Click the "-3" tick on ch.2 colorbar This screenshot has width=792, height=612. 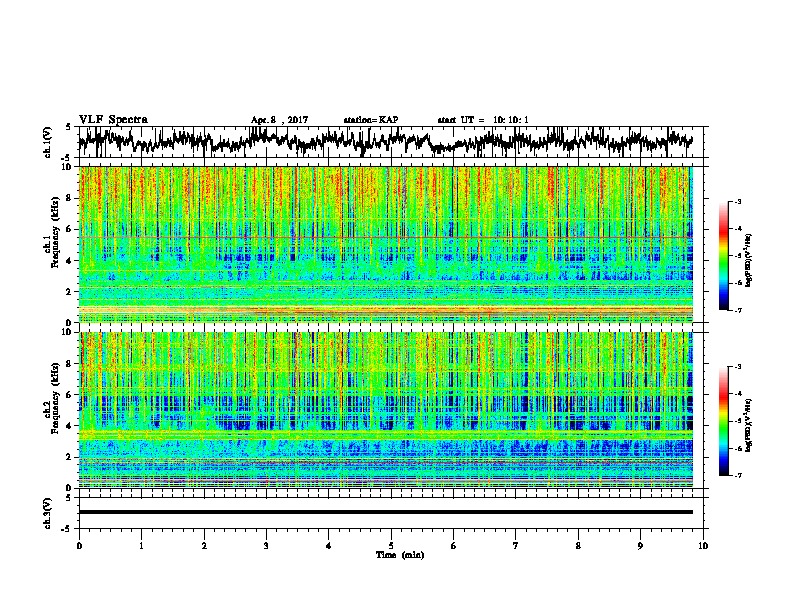(x=738, y=367)
